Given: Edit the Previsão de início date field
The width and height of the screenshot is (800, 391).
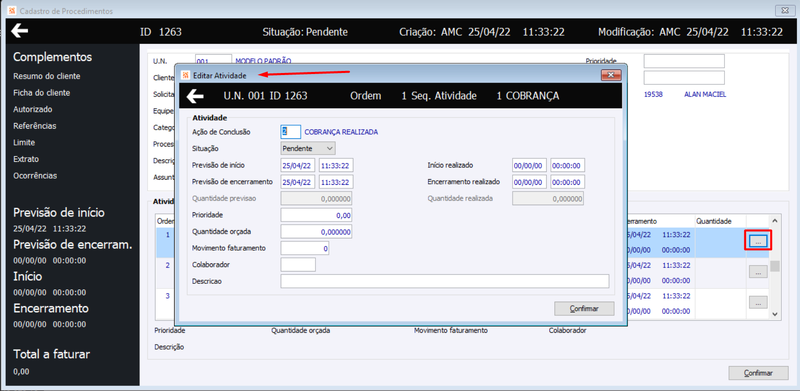Looking at the screenshot, I should point(298,165).
